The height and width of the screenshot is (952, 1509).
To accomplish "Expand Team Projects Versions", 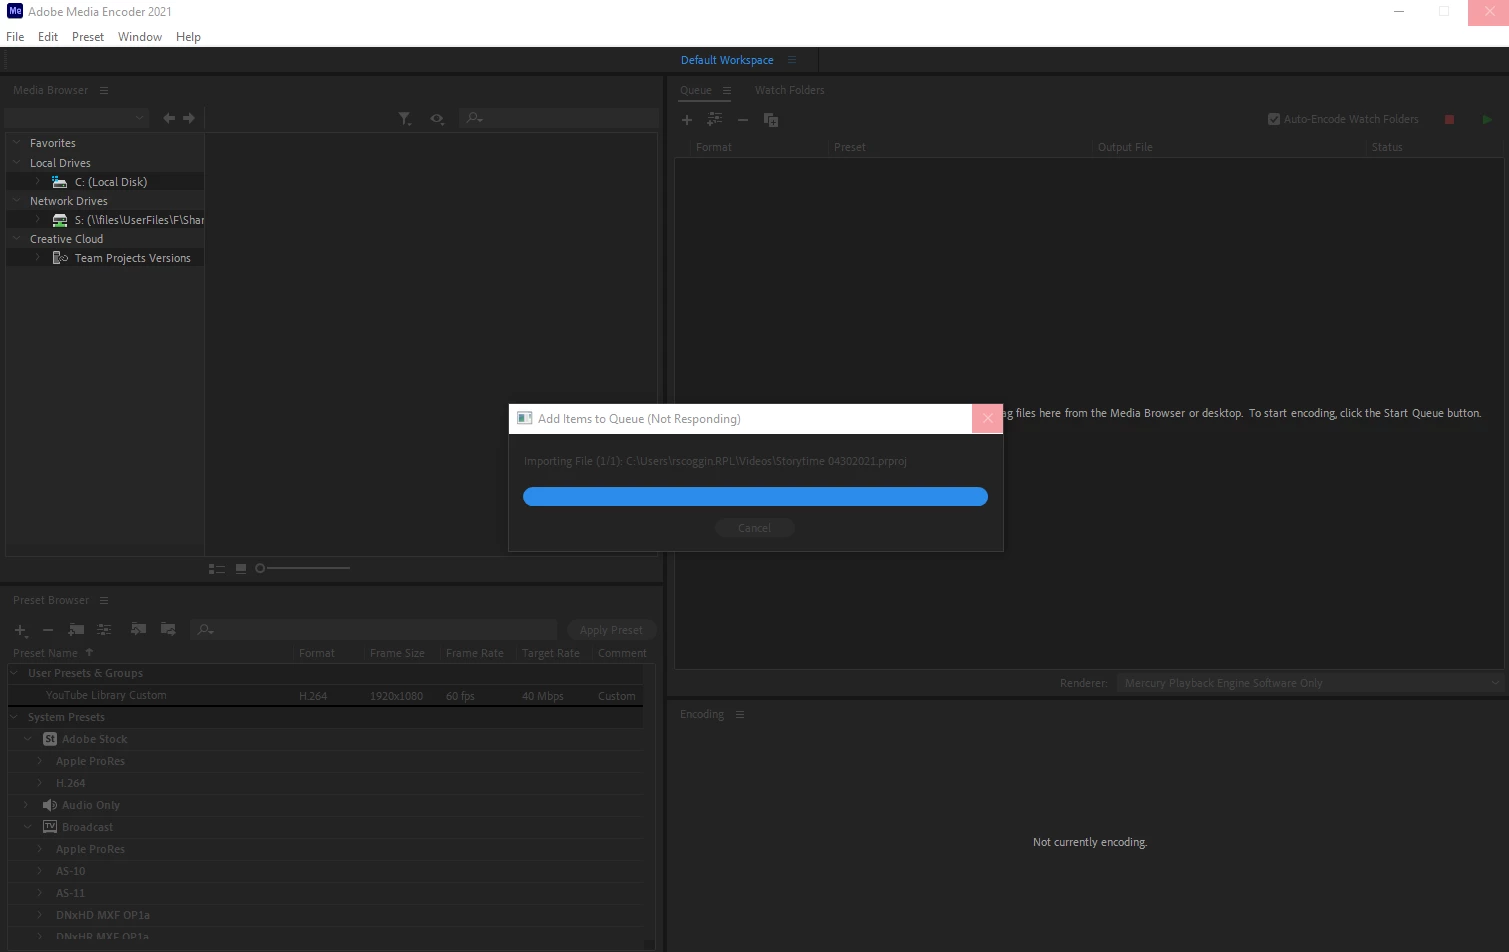I will tap(38, 257).
